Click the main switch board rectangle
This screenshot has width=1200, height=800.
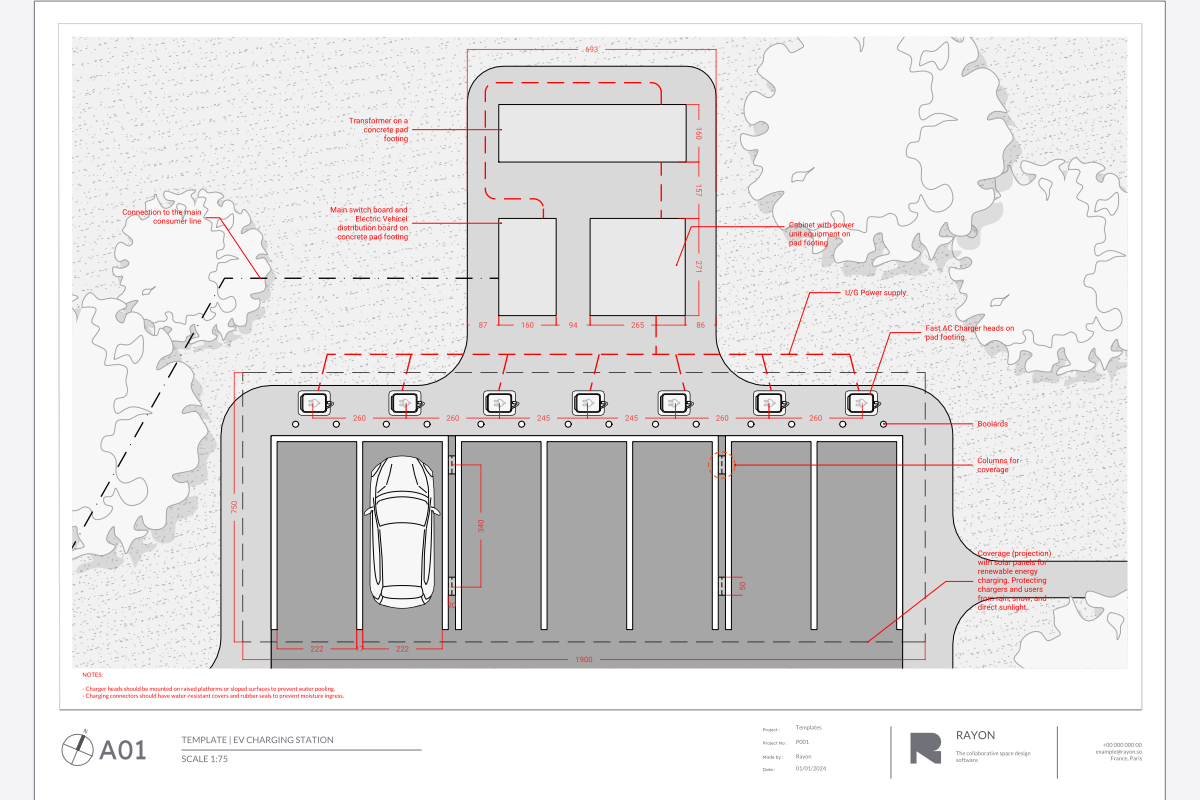527,265
